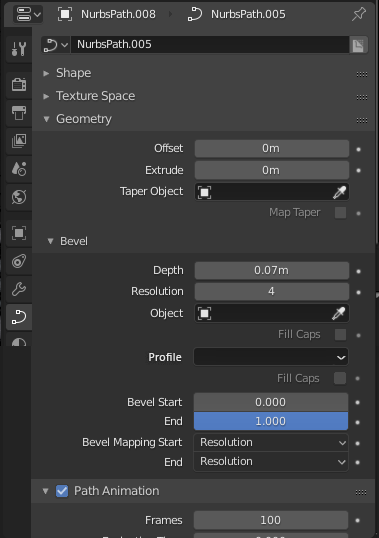
Task: Open the Output properties tab
Action: 19,113
